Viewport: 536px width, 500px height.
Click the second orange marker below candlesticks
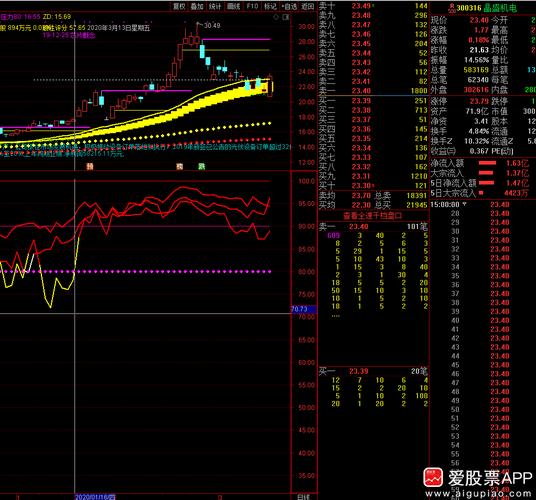click(180, 166)
